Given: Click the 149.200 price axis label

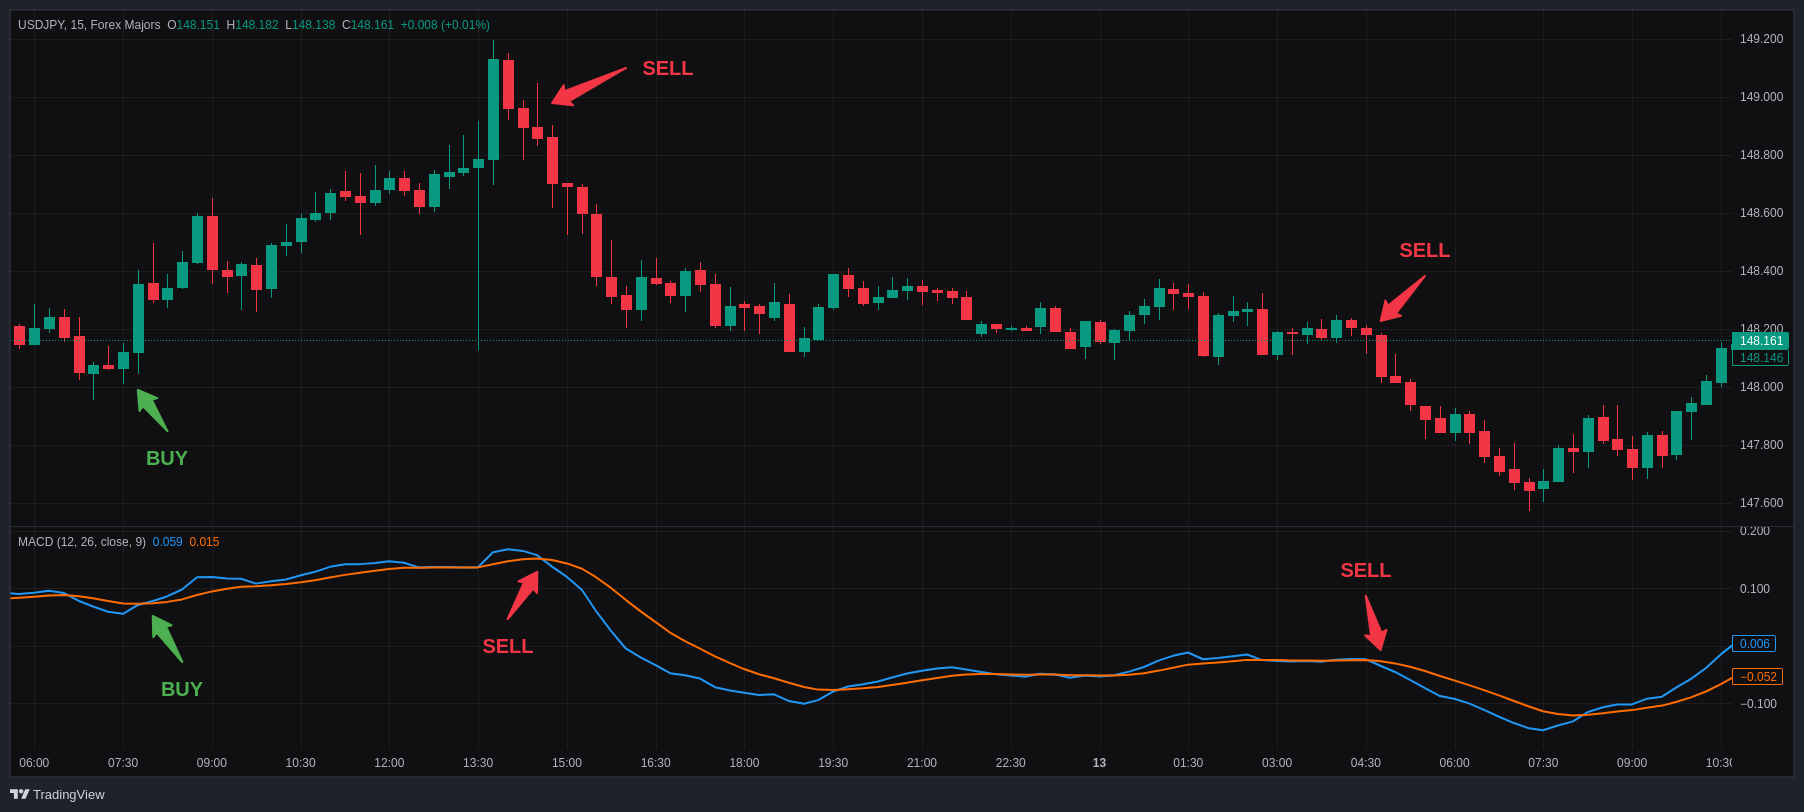Looking at the screenshot, I should (1761, 39).
